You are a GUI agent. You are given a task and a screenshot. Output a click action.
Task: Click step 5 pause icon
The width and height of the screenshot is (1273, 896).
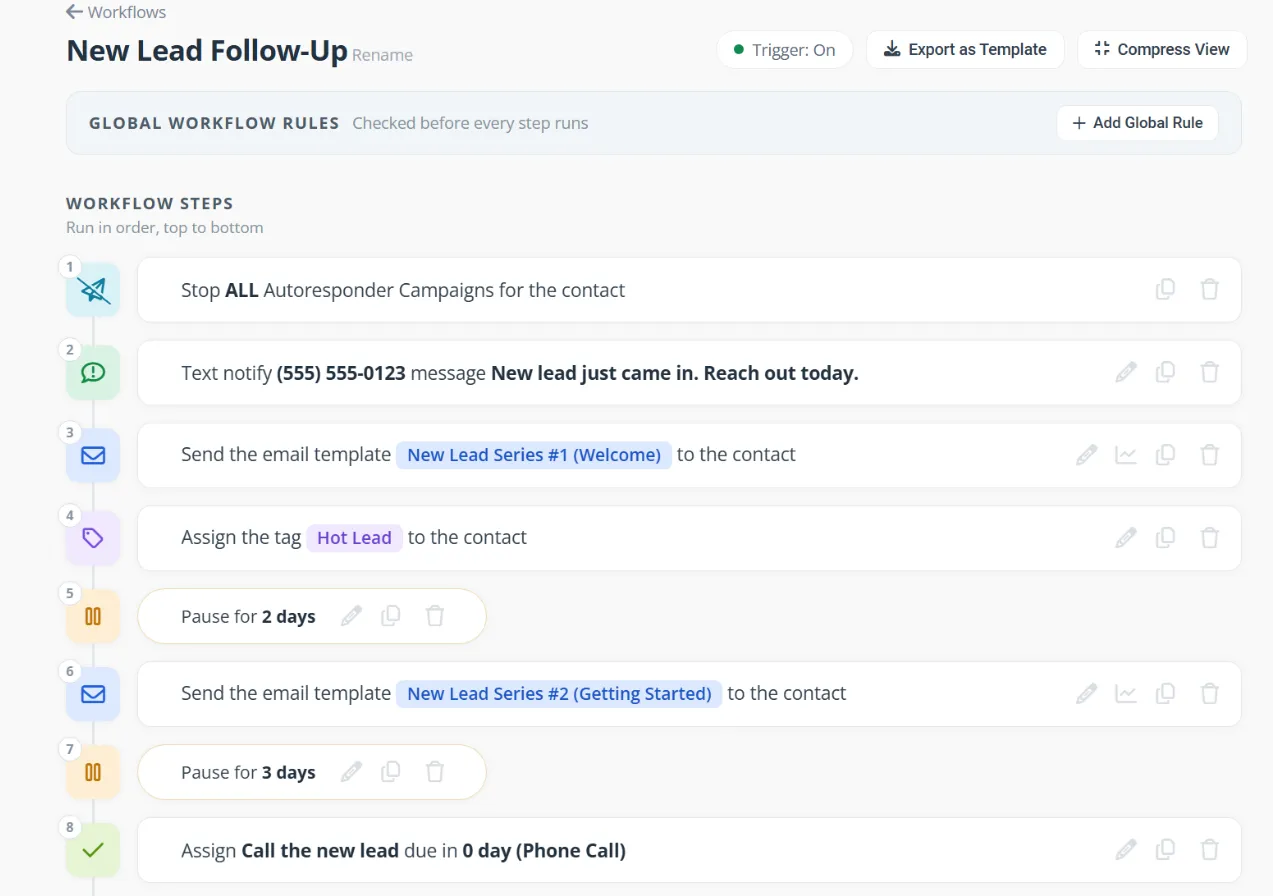point(93,616)
